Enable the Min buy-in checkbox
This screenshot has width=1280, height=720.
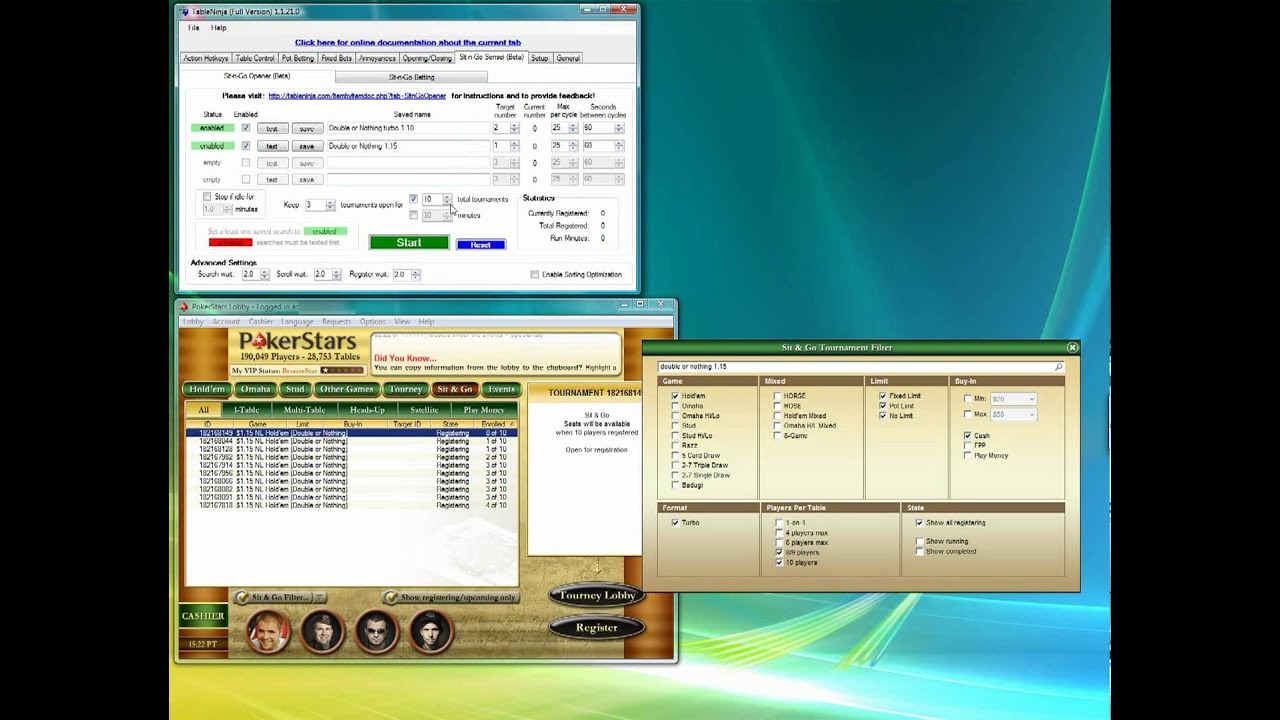(x=967, y=399)
